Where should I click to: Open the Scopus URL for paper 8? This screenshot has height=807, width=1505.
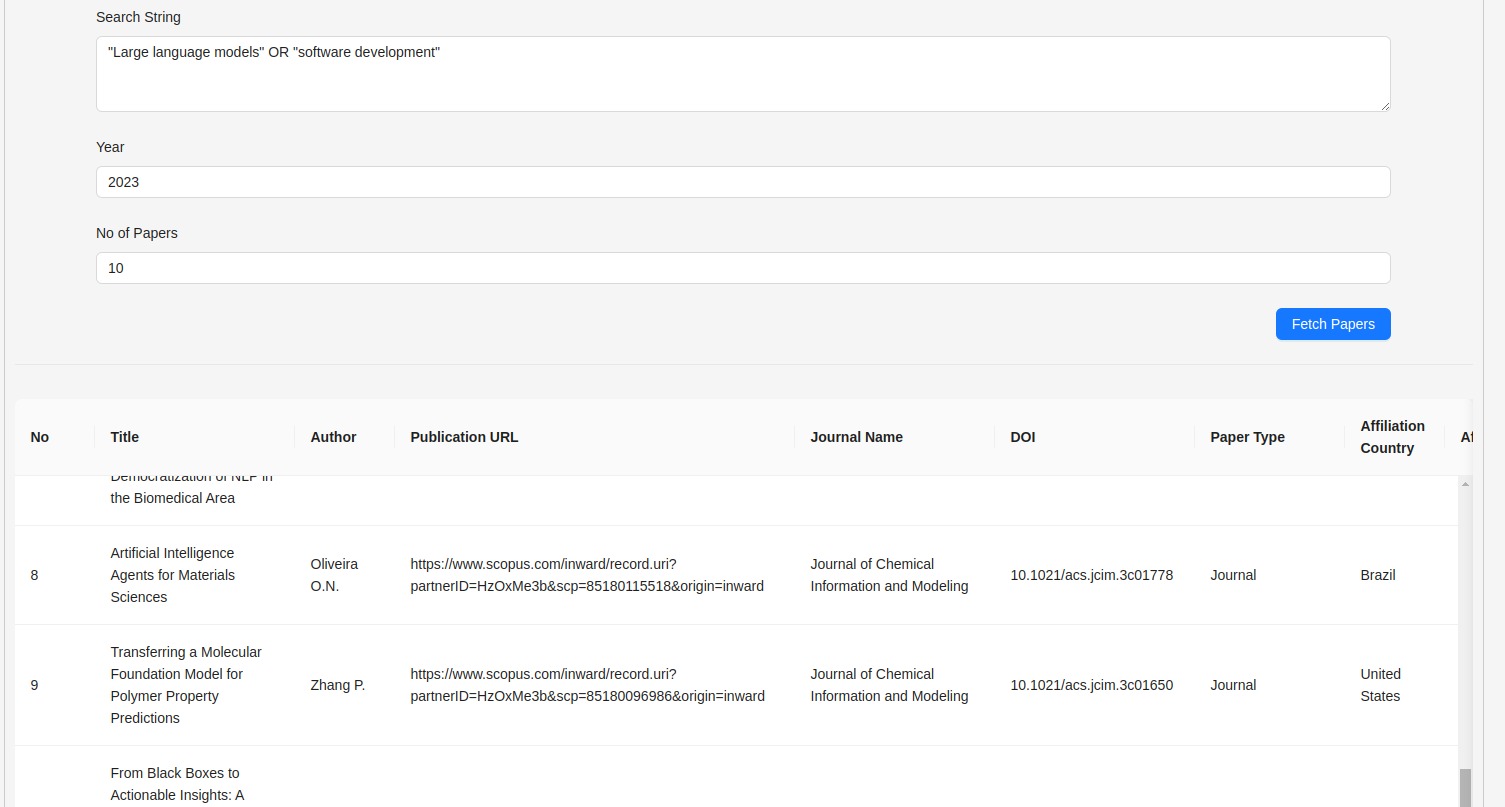(x=587, y=575)
